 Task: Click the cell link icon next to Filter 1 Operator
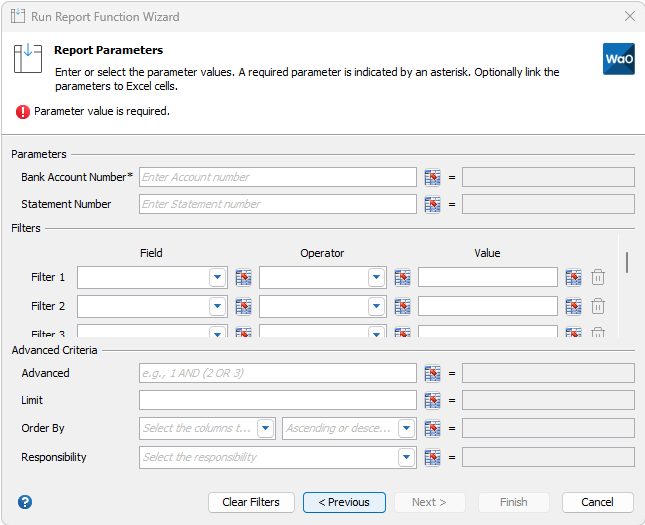[402, 278]
